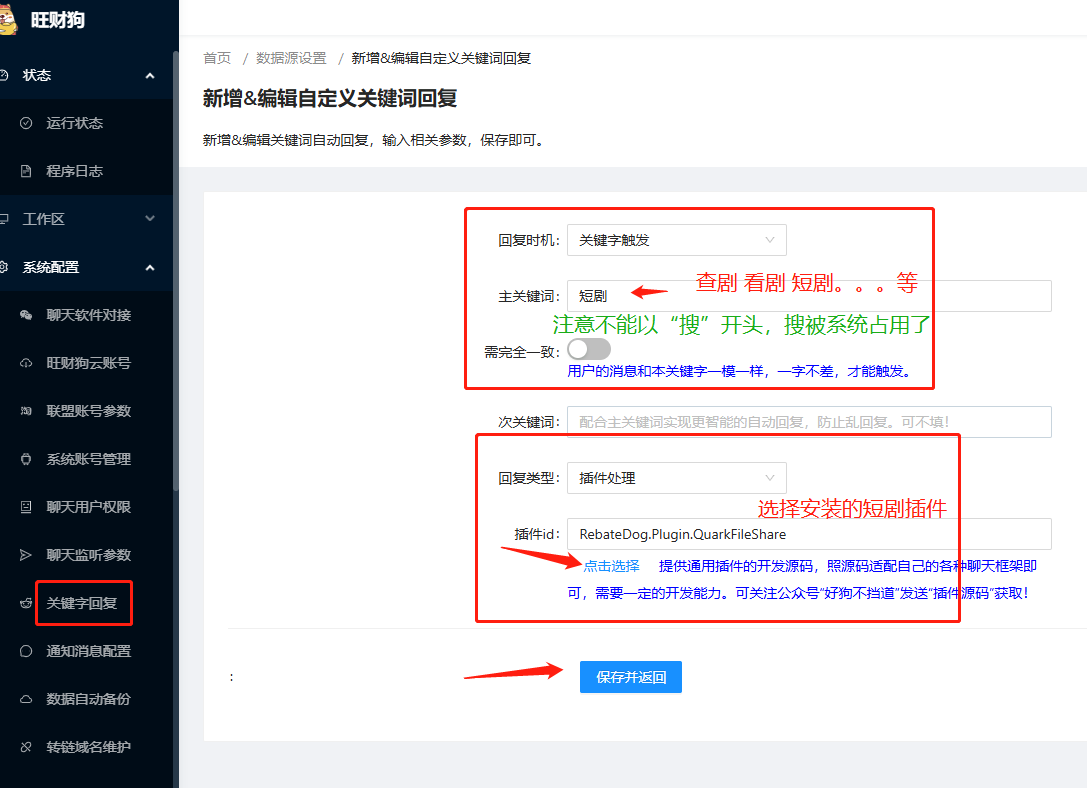This screenshot has height=788, width=1087.
Task: Click the 程序日志 document icon
Action: click(27, 171)
